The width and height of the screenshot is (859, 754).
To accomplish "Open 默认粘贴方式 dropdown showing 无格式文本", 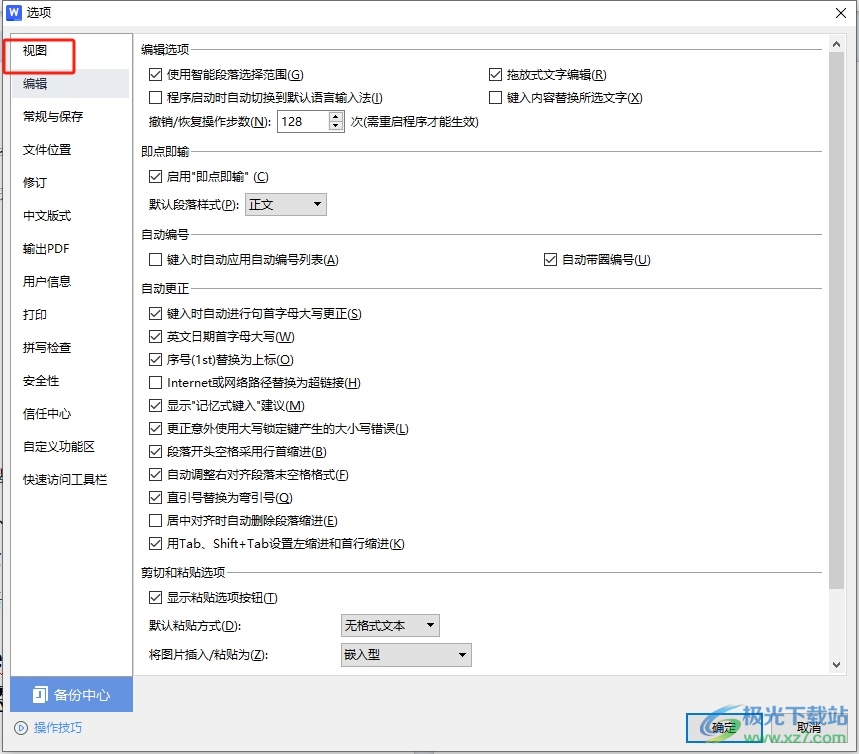I will (390, 625).
